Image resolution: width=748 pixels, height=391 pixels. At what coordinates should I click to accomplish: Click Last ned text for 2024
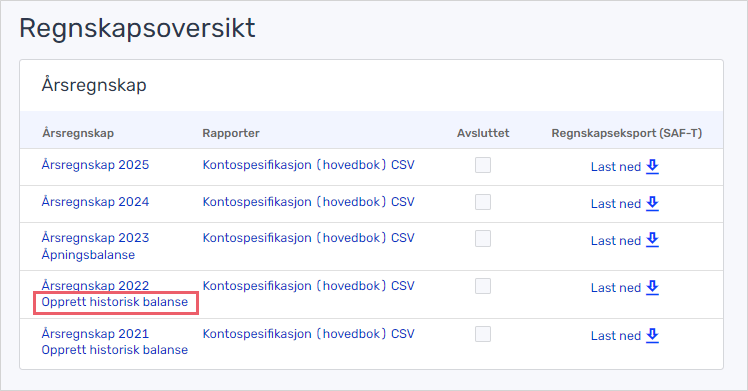tap(616, 204)
